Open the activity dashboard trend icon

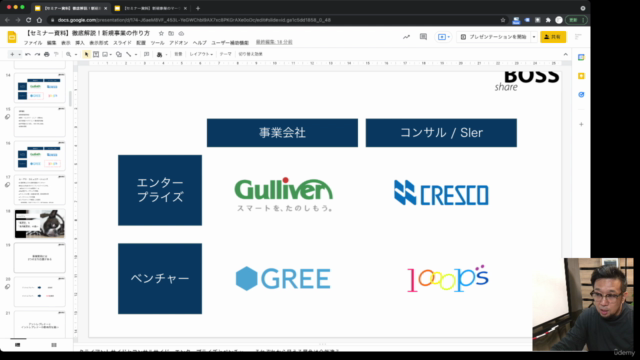(x=406, y=37)
